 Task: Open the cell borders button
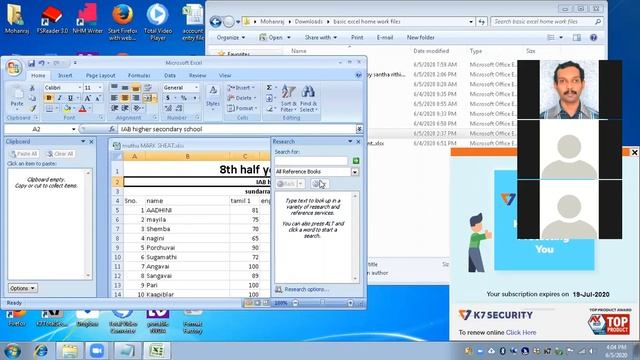pyautogui.click(x=49, y=108)
